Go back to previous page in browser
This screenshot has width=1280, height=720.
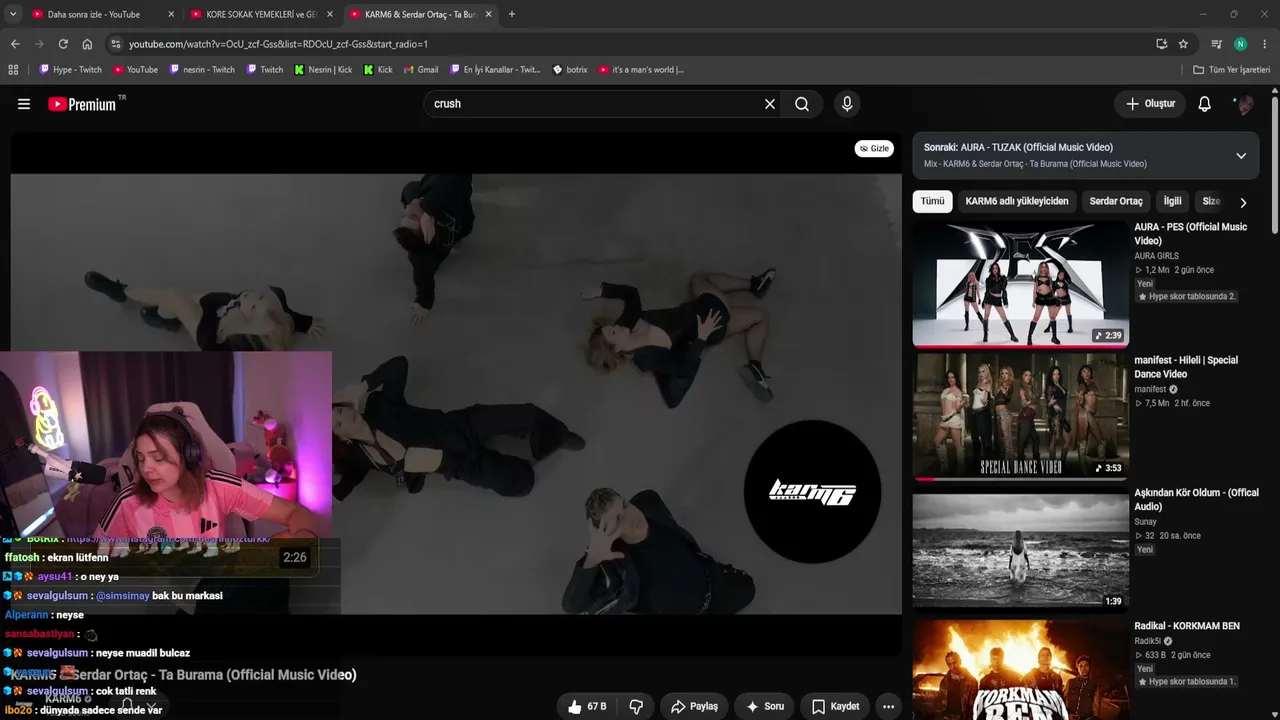point(15,44)
